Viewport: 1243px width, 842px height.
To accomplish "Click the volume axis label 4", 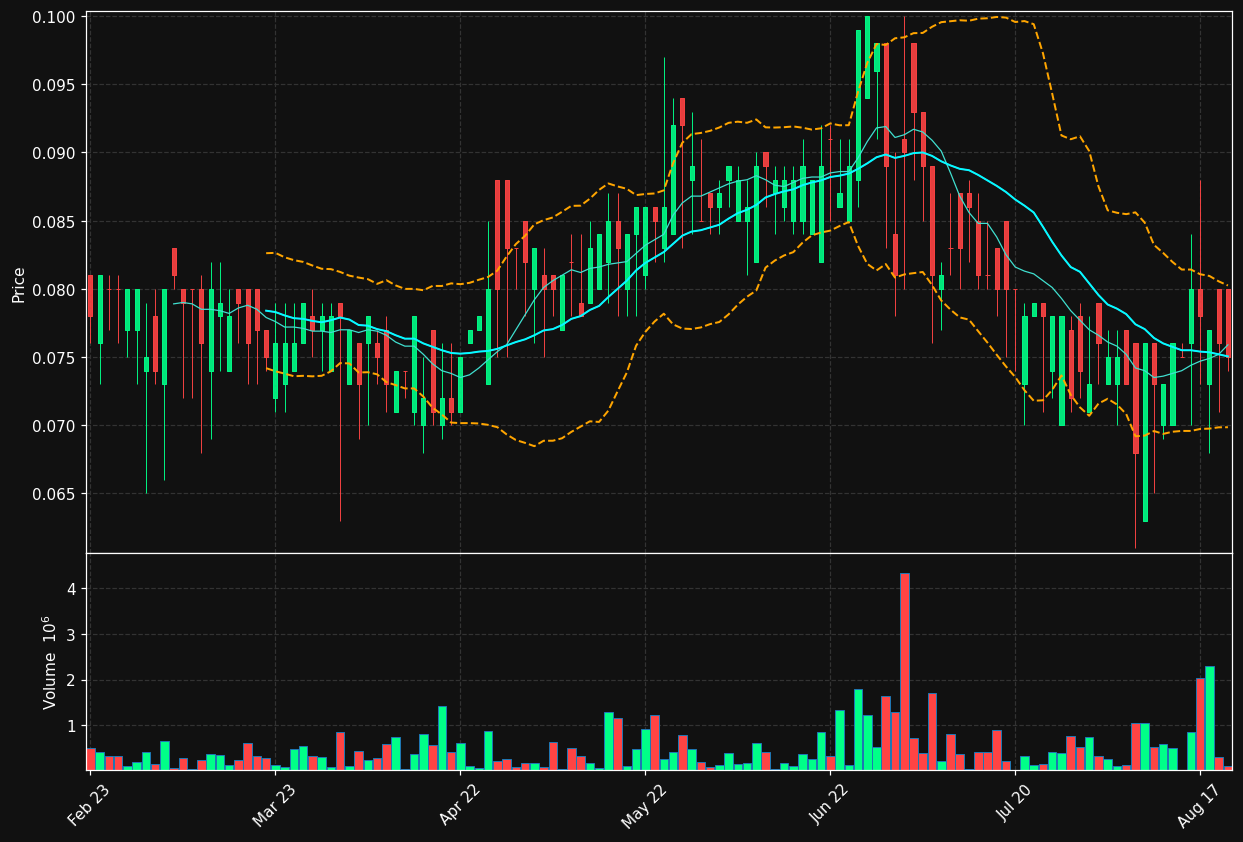I will [x=71, y=589].
